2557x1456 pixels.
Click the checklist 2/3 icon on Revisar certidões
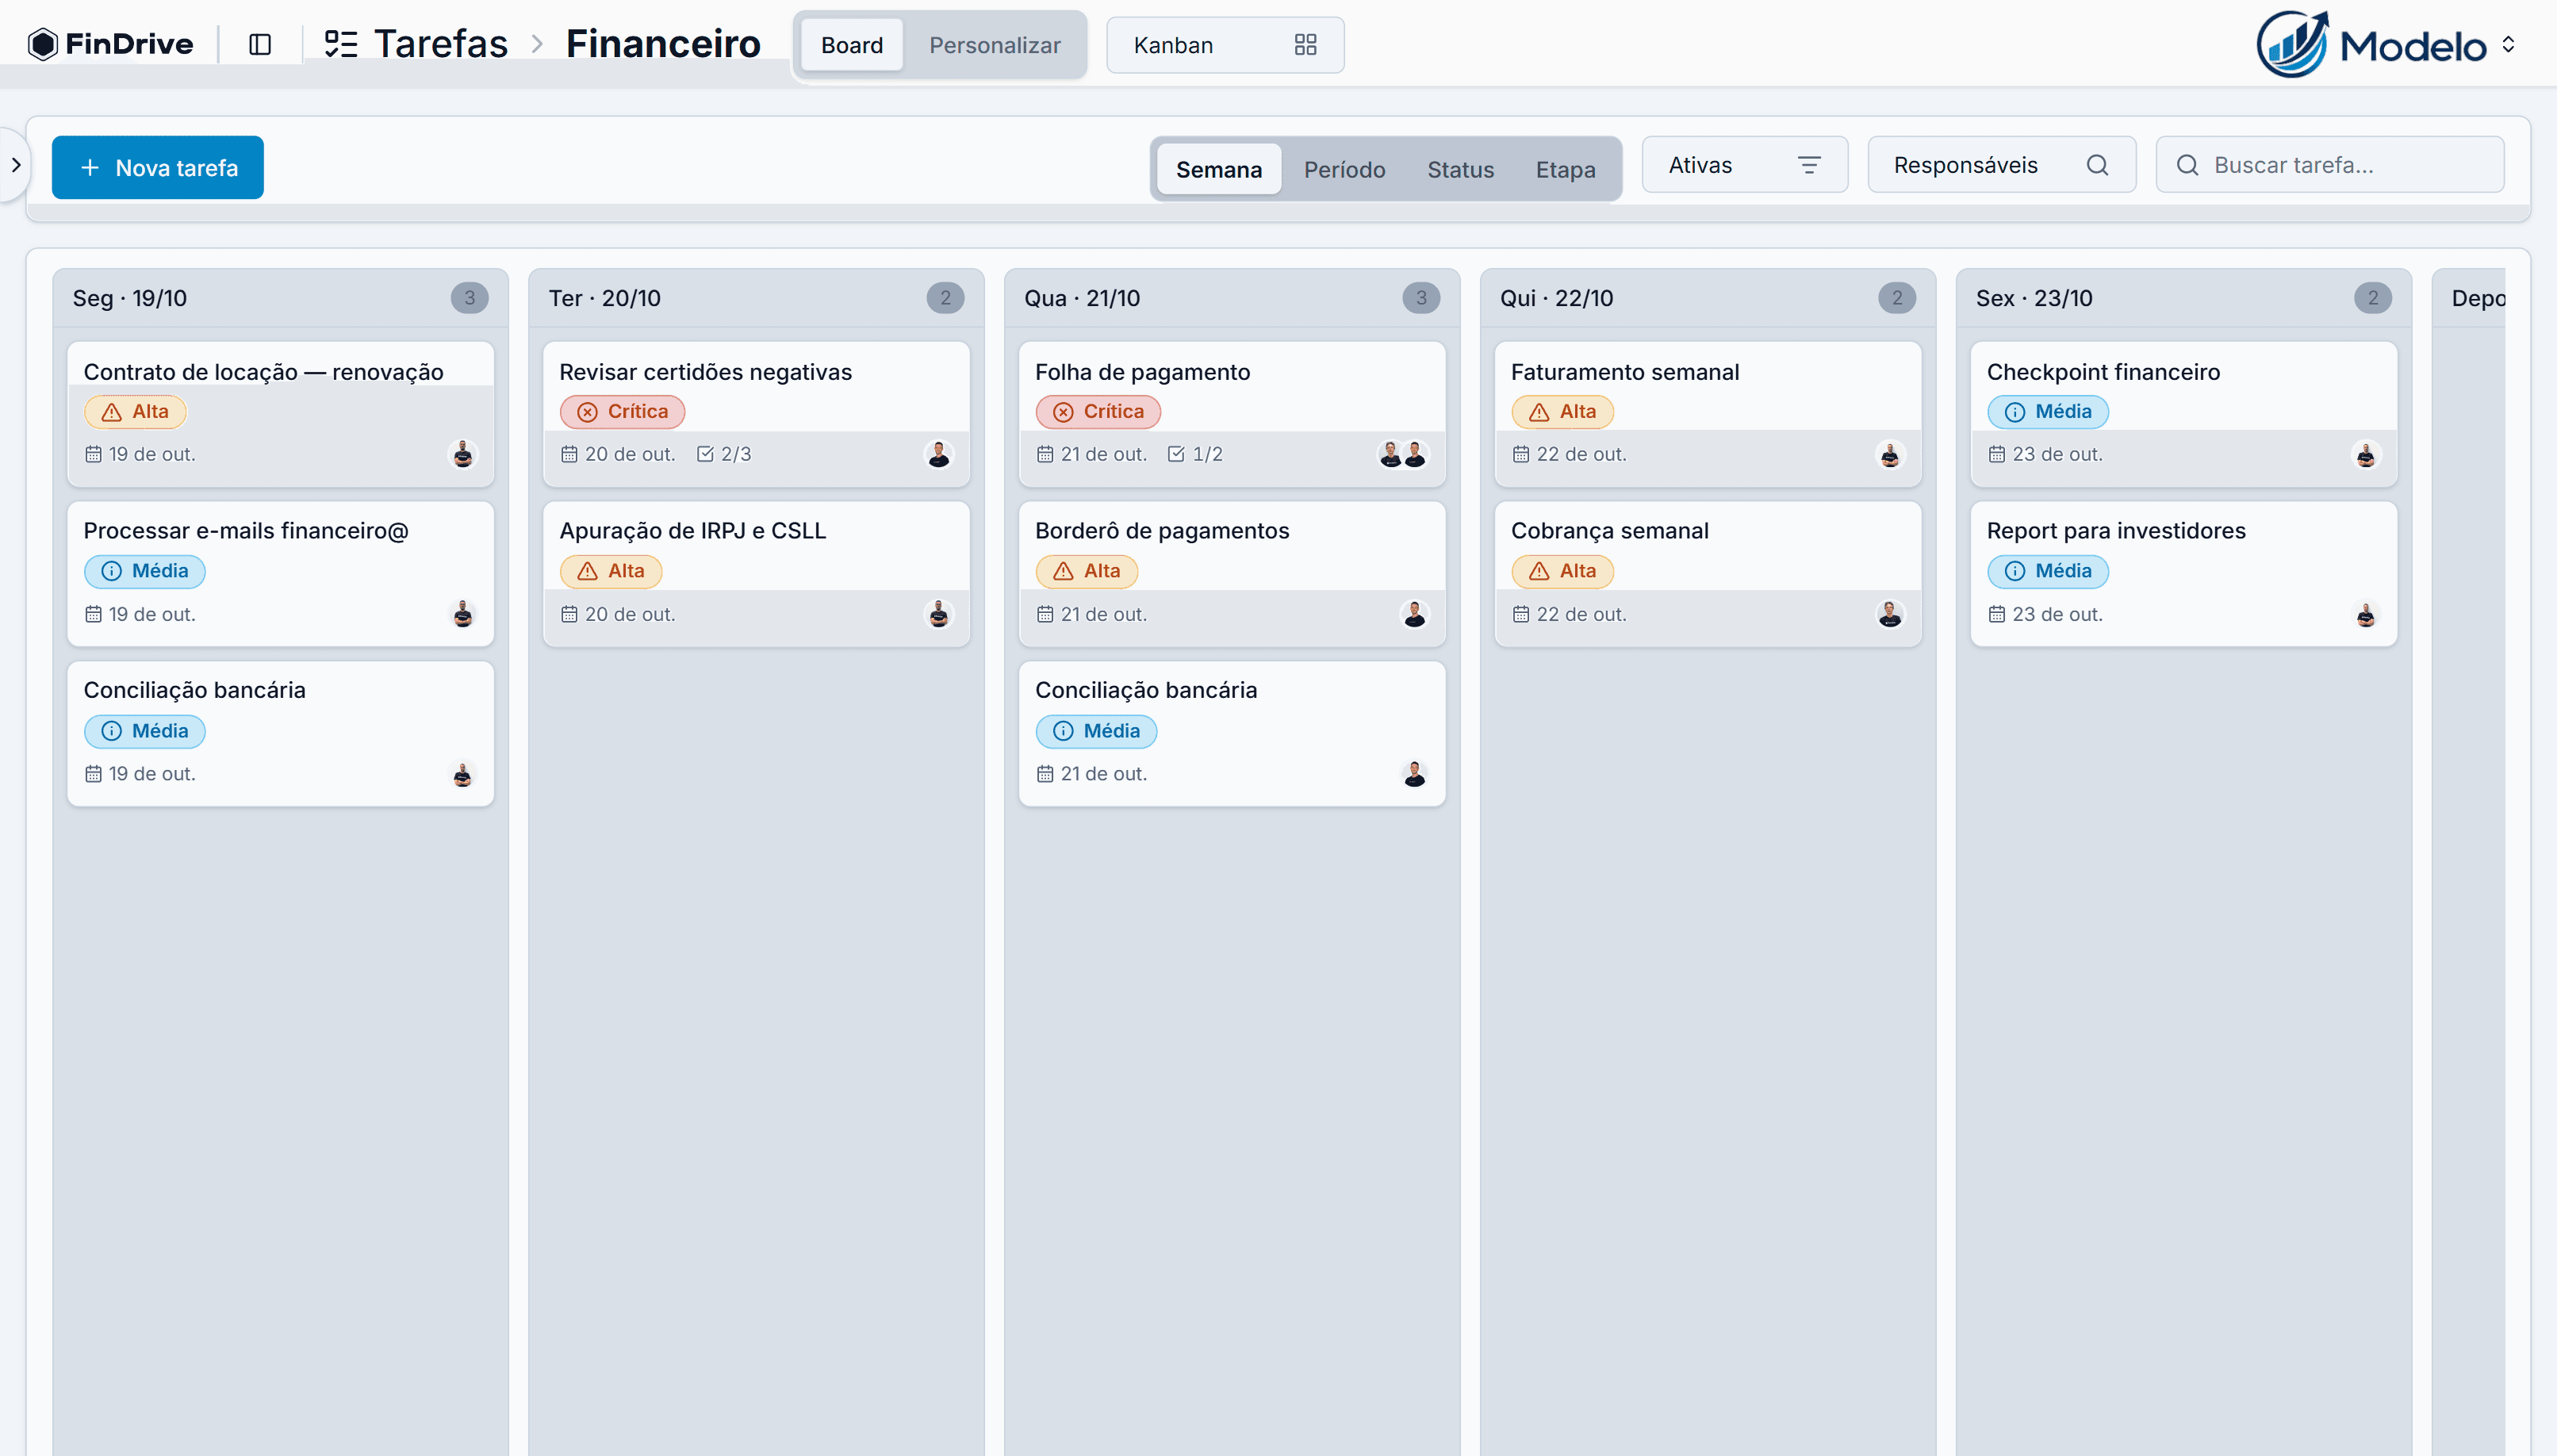[705, 454]
